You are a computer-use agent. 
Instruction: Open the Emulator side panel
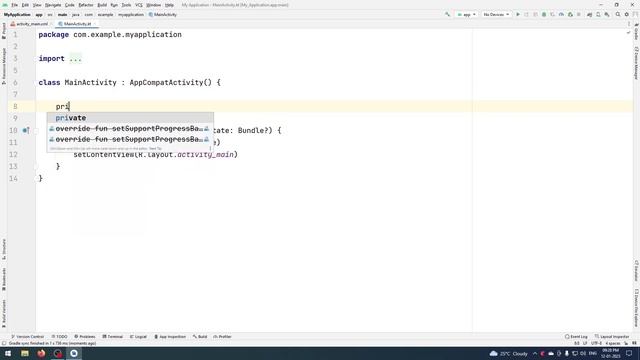(636, 271)
